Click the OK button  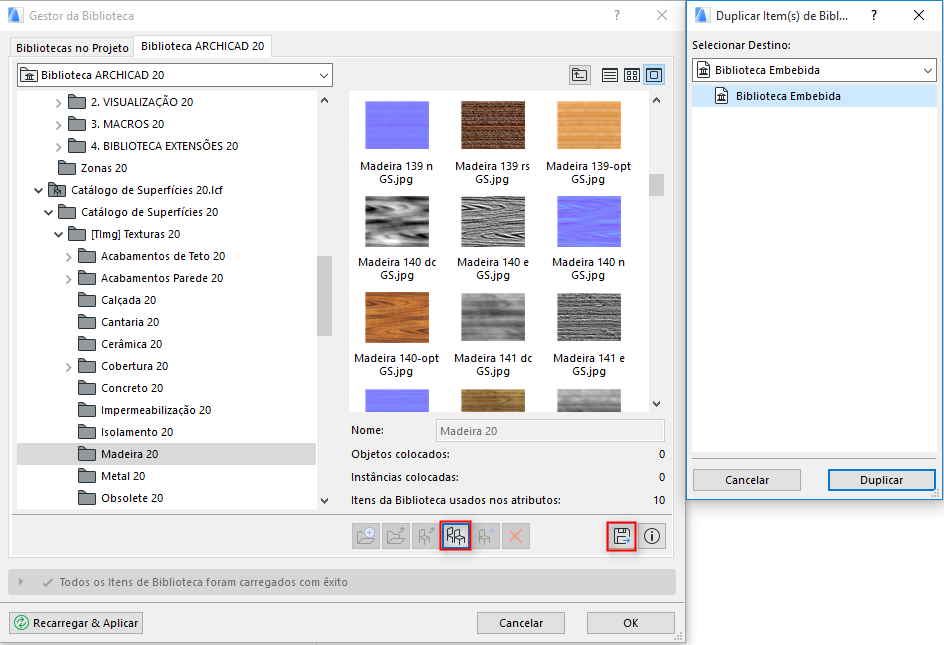pos(630,623)
